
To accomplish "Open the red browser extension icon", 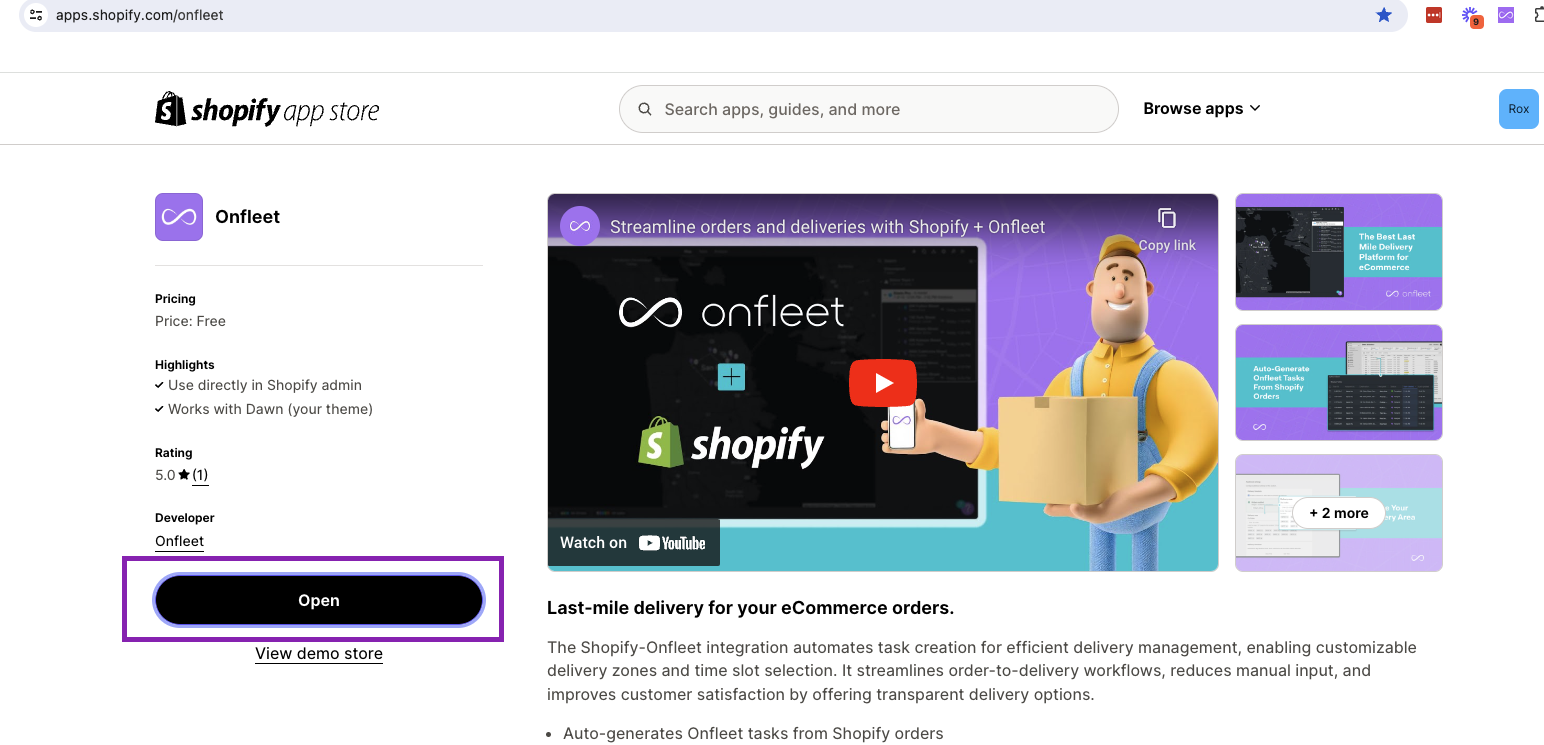I will point(1433,15).
